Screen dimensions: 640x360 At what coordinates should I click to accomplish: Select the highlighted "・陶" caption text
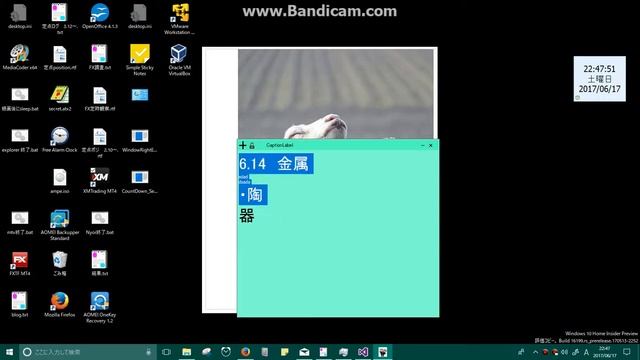(x=253, y=195)
